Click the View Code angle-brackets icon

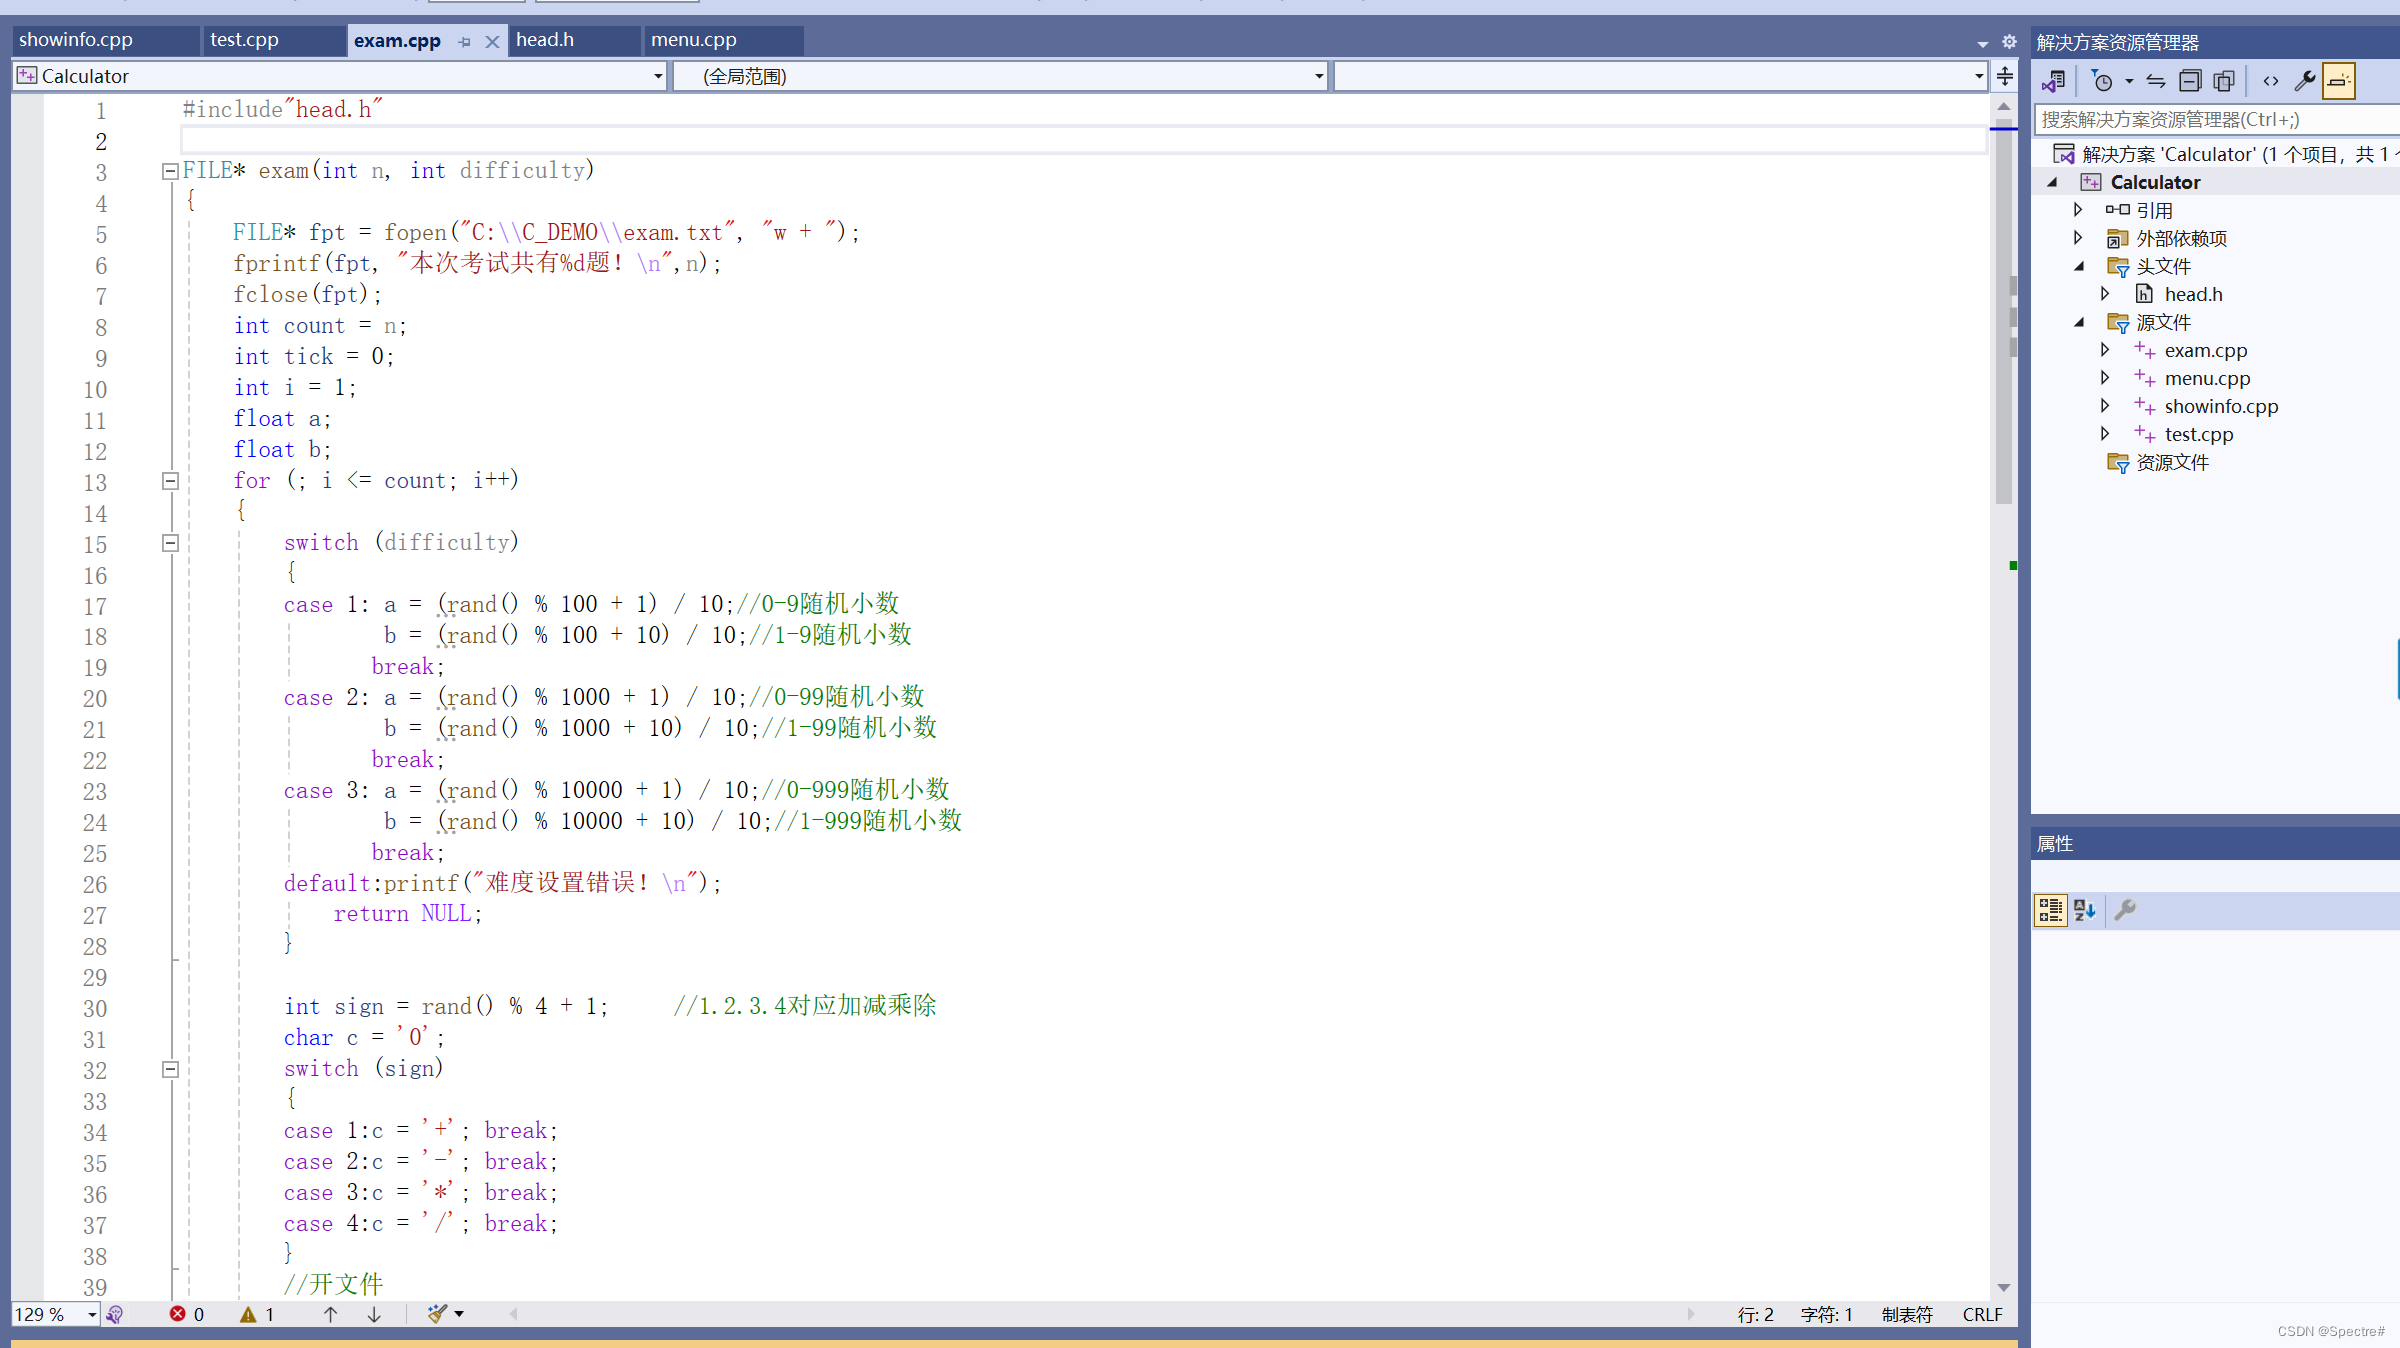(2270, 81)
